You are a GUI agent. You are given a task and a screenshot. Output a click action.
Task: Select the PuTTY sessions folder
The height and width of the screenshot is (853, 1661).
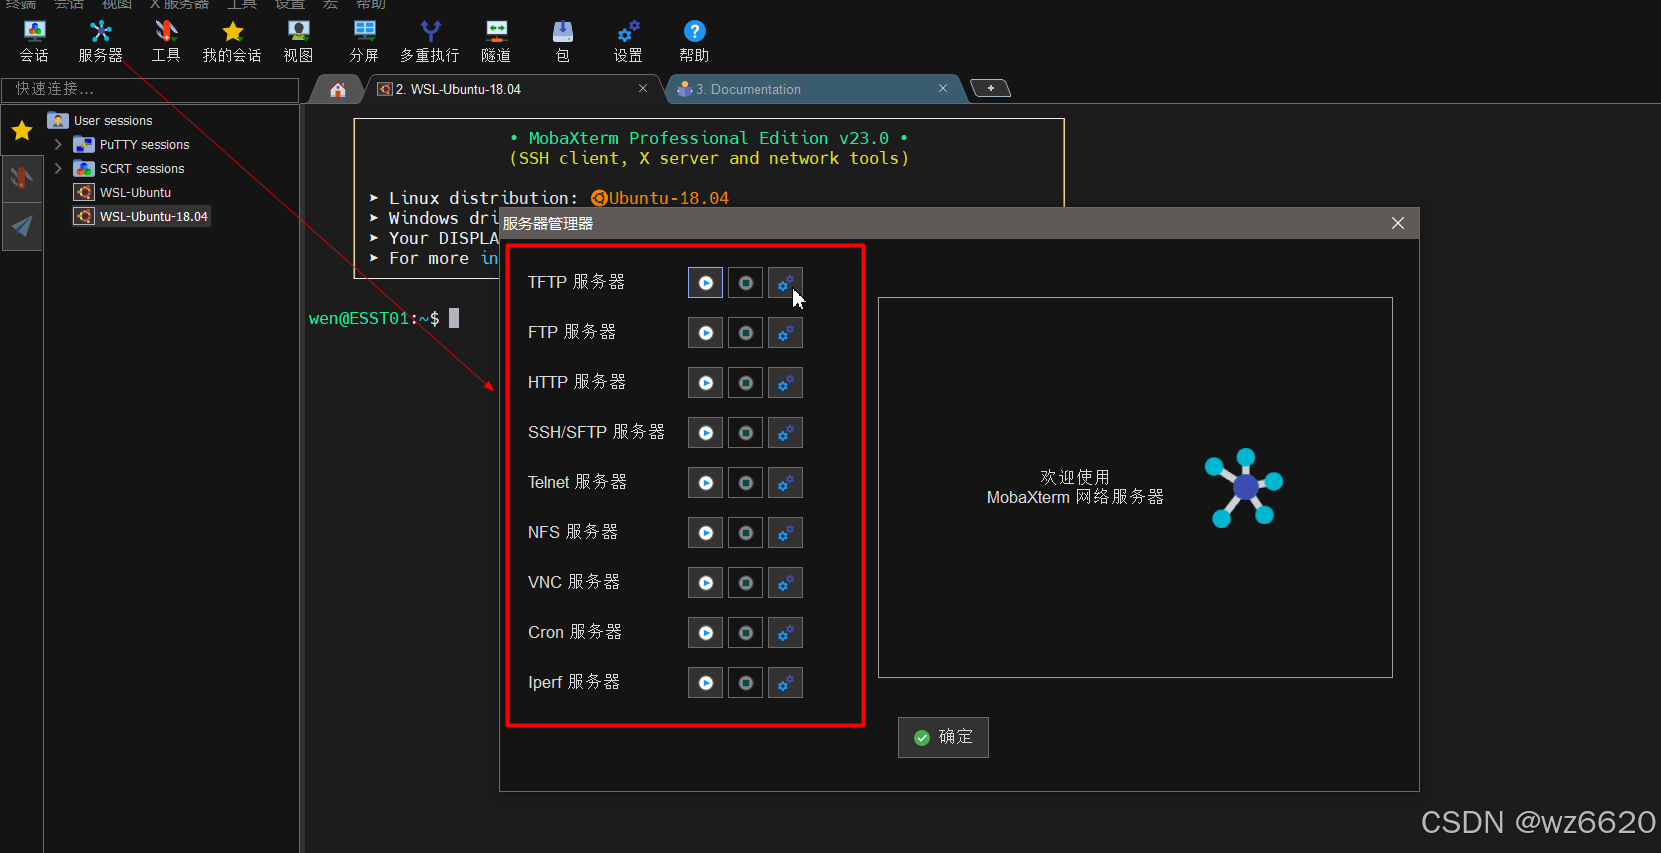click(x=132, y=144)
